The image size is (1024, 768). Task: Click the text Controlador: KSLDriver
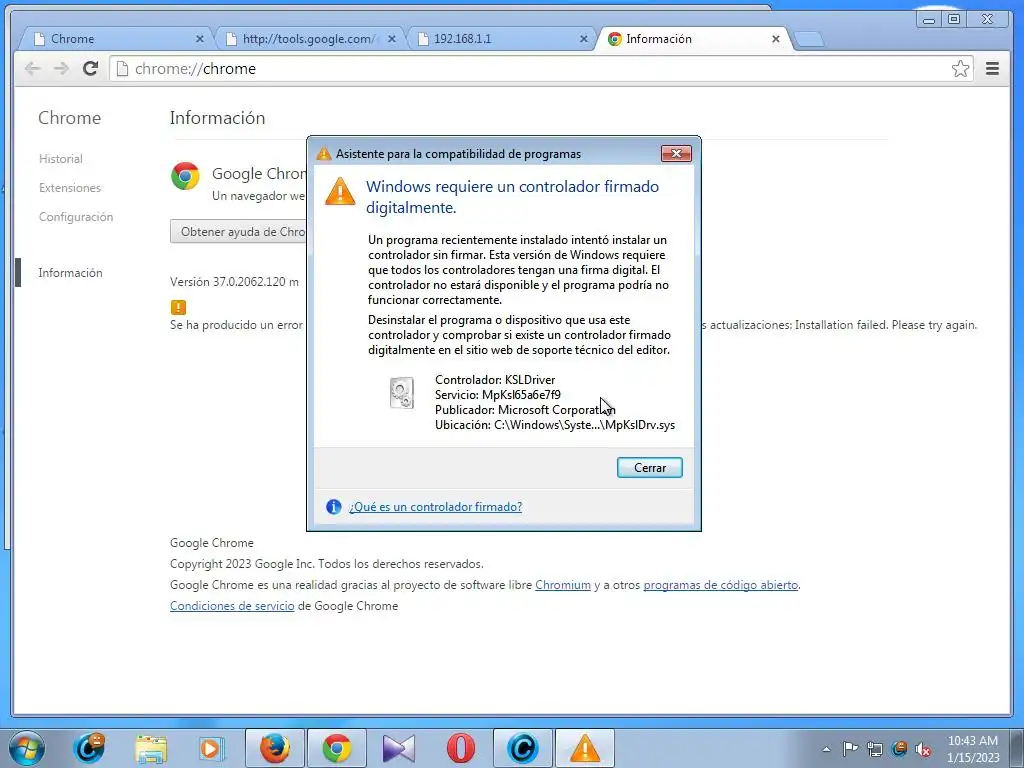[x=495, y=380]
